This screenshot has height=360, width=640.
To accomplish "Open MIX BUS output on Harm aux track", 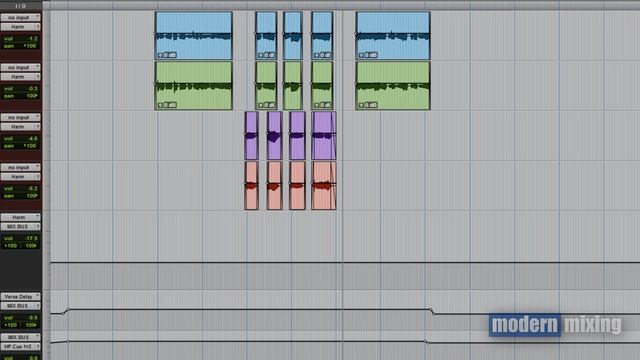I will tap(20, 227).
